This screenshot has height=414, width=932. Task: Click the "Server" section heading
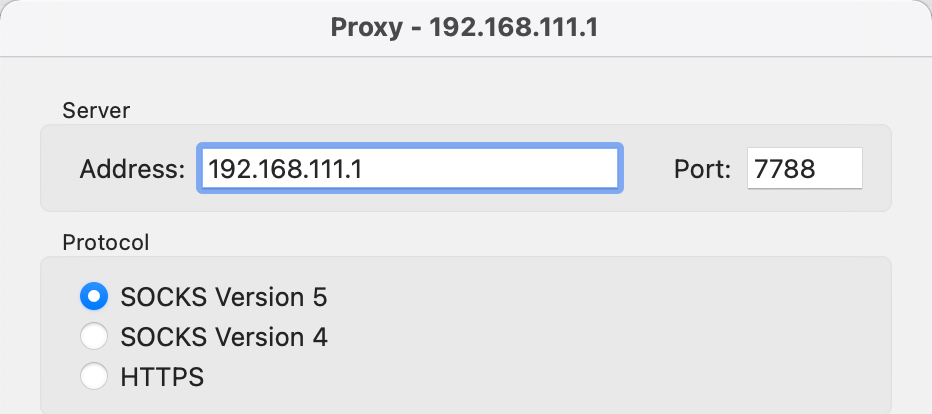click(x=96, y=110)
